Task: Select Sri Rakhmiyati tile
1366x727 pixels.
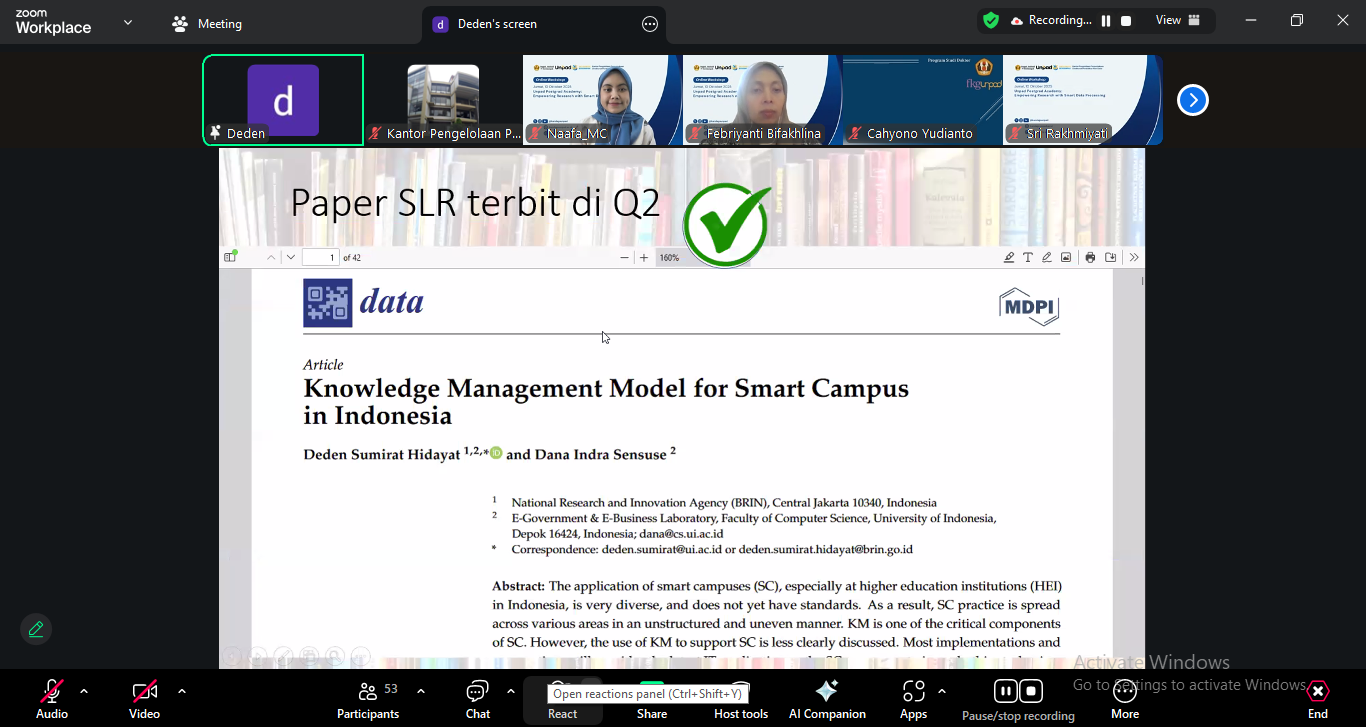Action: 1082,100
